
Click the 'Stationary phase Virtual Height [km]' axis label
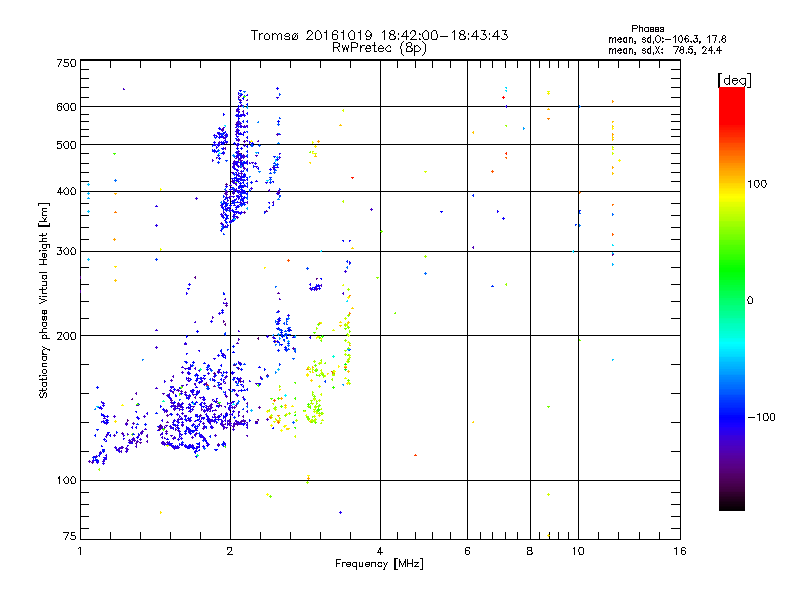tap(44, 300)
